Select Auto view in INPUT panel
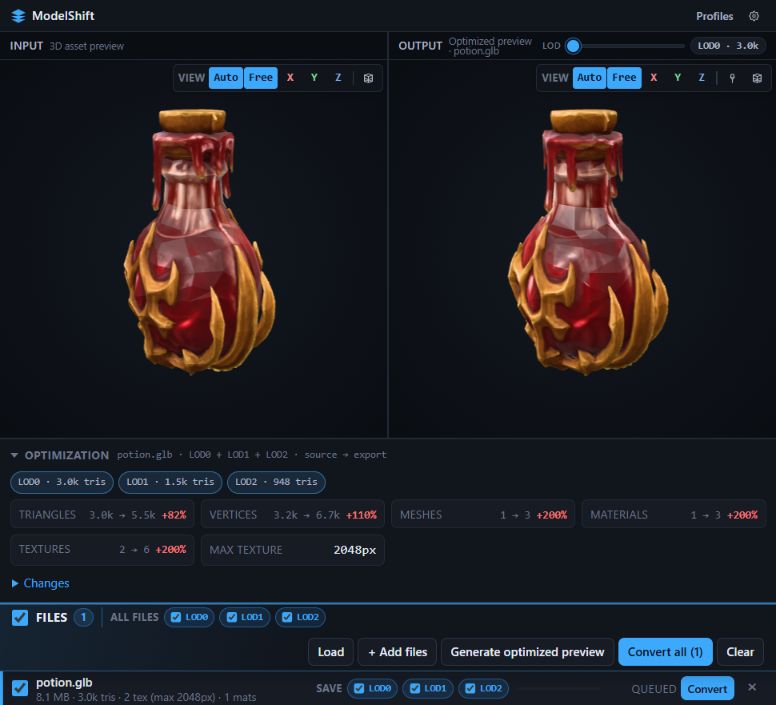The height and width of the screenshot is (705, 776). coord(226,78)
